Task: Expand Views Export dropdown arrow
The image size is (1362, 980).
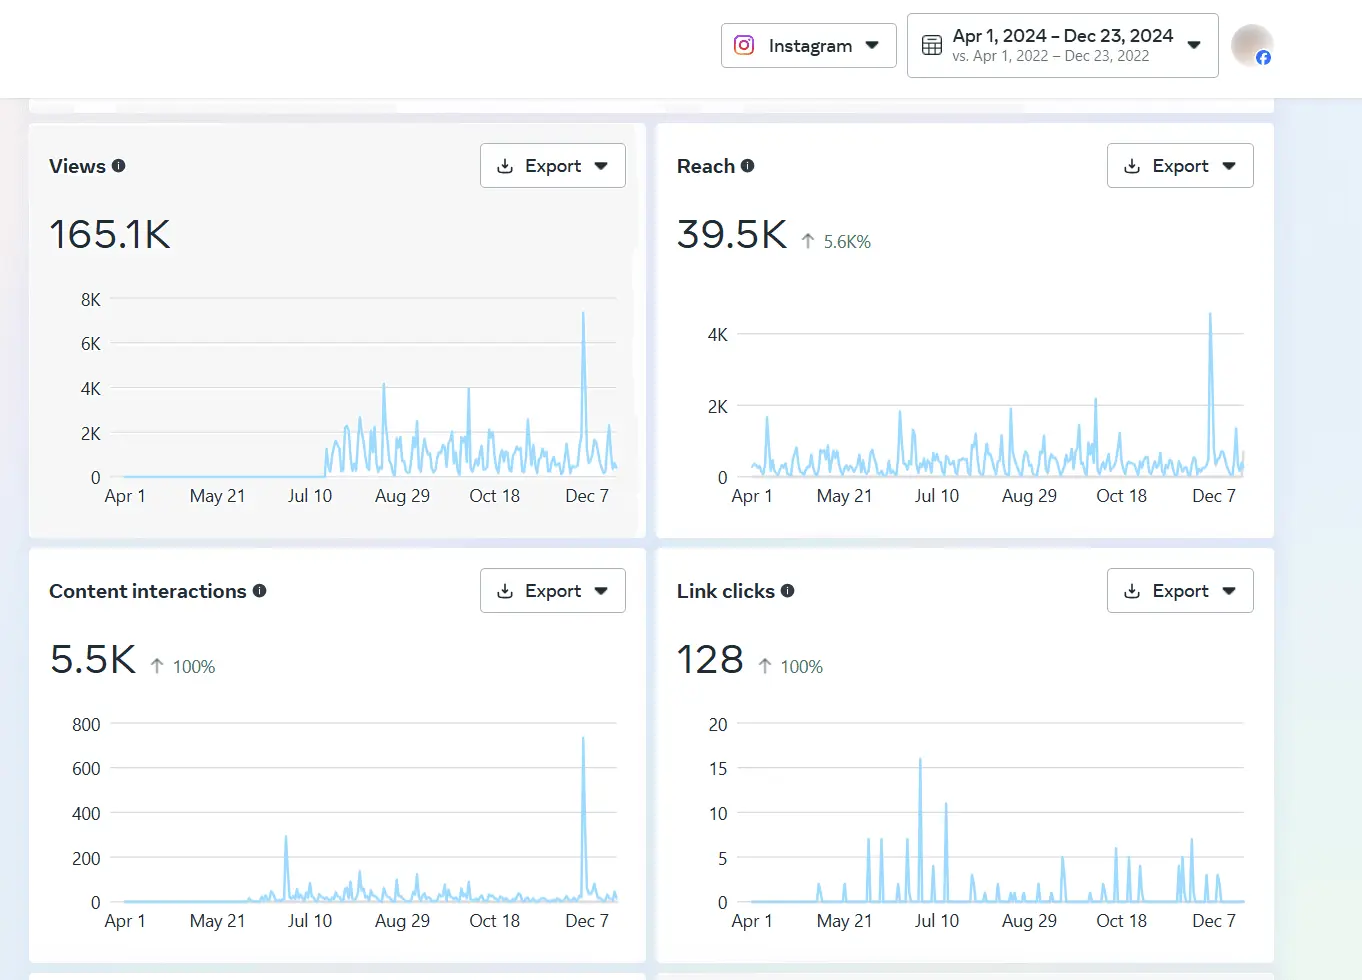Action: pyautogui.click(x=601, y=166)
